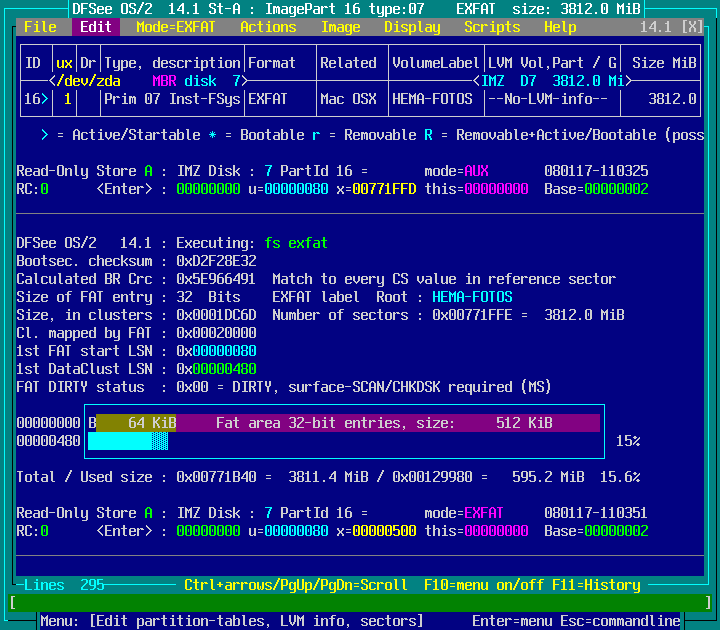Click the F10=menu on/off hint
This screenshot has width=720, height=630.
484,585
